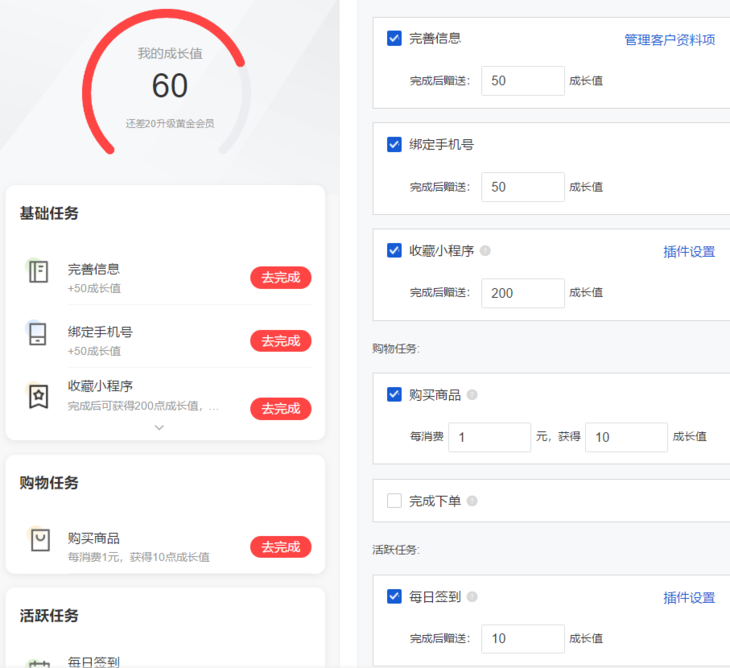Disable the 绑定手机号 task checkbox

point(394,144)
